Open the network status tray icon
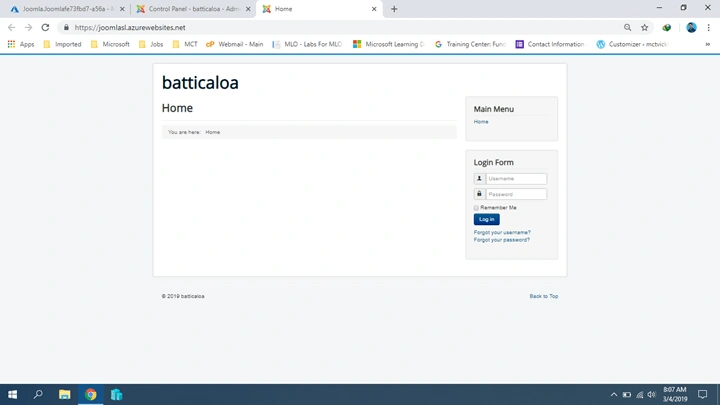 (x=639, y=394)
